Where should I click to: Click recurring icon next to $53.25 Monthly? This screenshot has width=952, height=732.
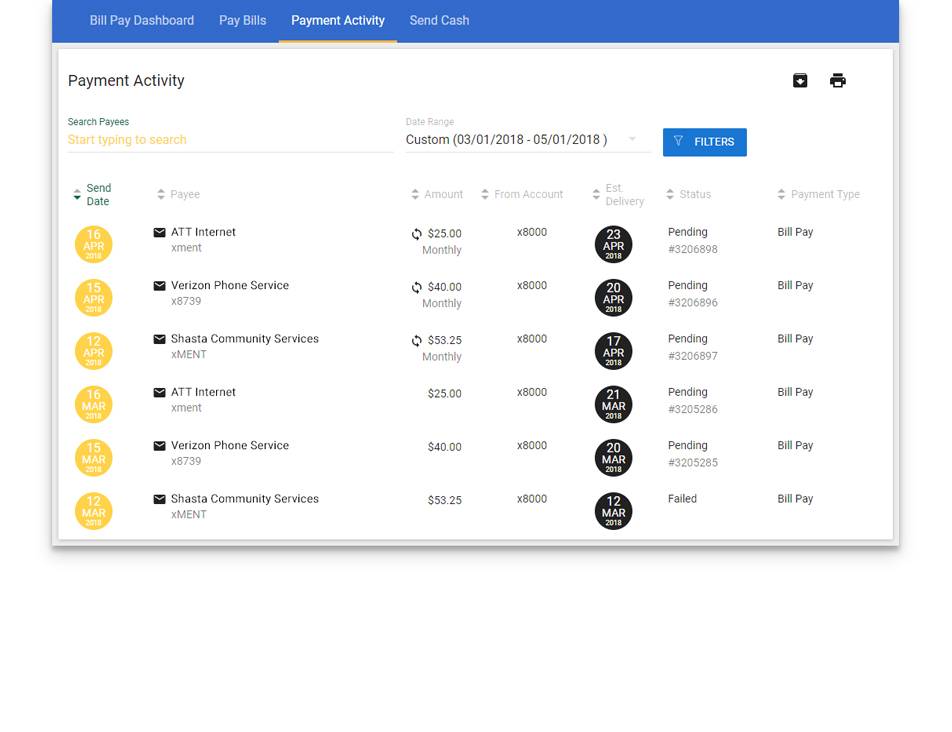point(416,341)
